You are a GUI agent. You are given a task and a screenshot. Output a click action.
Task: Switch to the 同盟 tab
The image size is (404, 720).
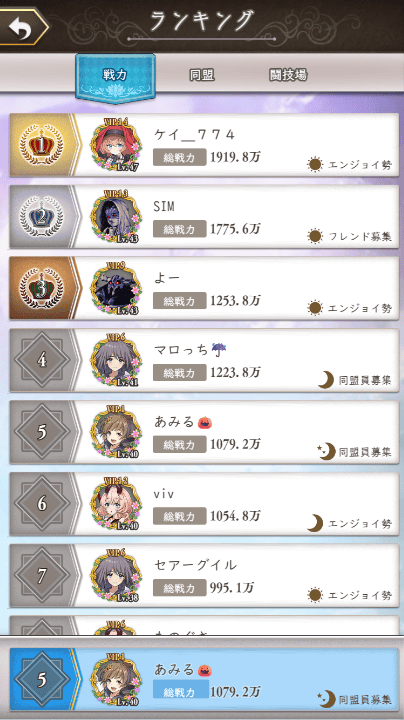(202, 75)
